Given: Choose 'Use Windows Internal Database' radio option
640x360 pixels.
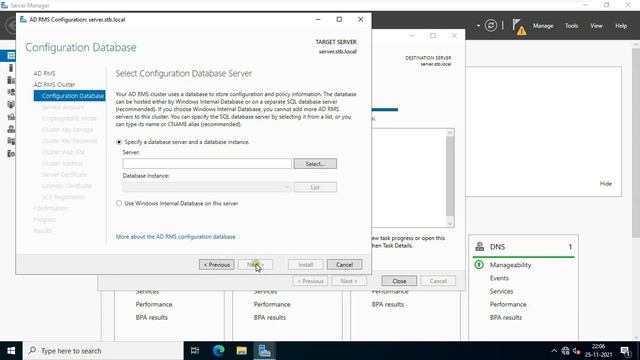Looking at the screenshot, I should (x=119, y=203).
